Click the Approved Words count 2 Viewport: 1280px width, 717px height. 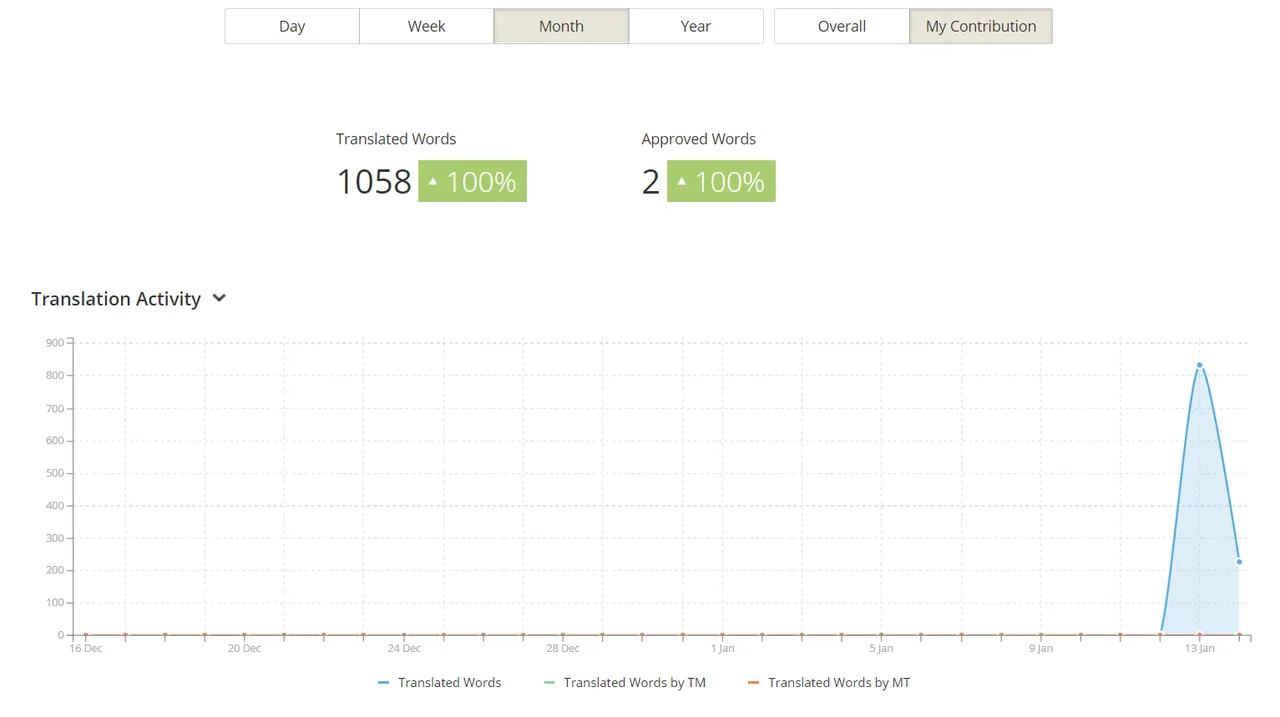651,182
